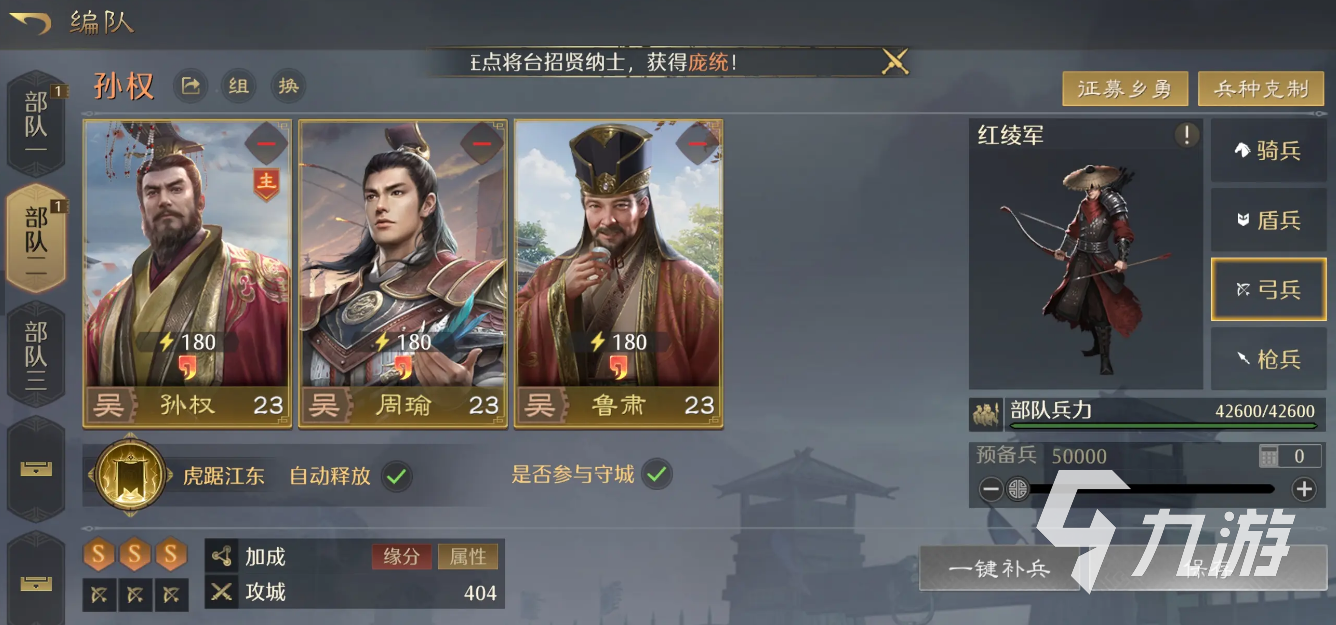This screenshot has width=1336, height=625.
Task: Remove 鲁肃 with the red minus icon
Action: pos(698,144)
